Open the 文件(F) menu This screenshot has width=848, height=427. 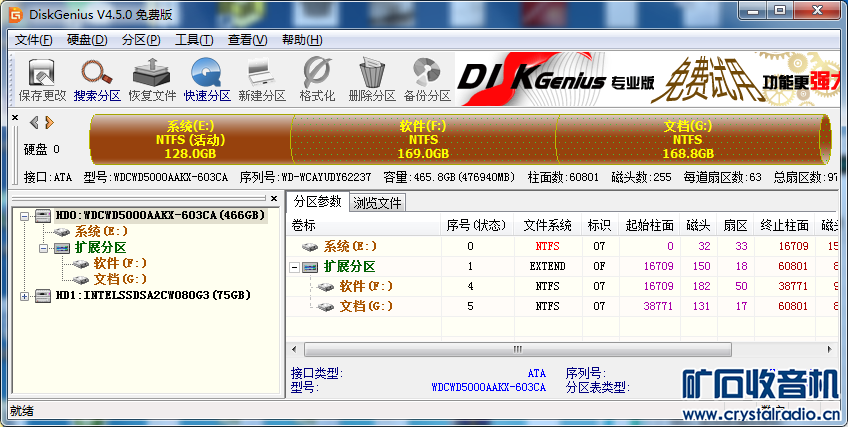34,40
